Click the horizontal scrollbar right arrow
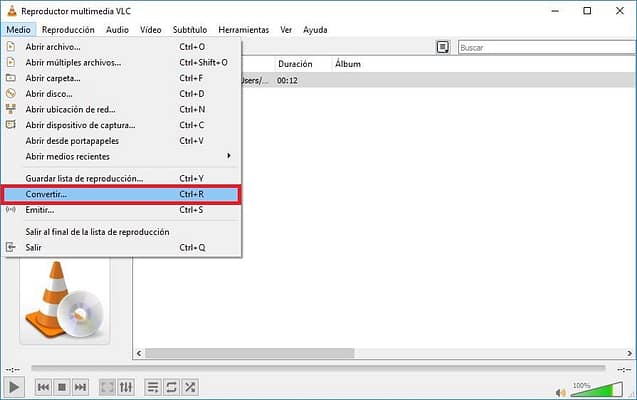 (x=629, y=353)
